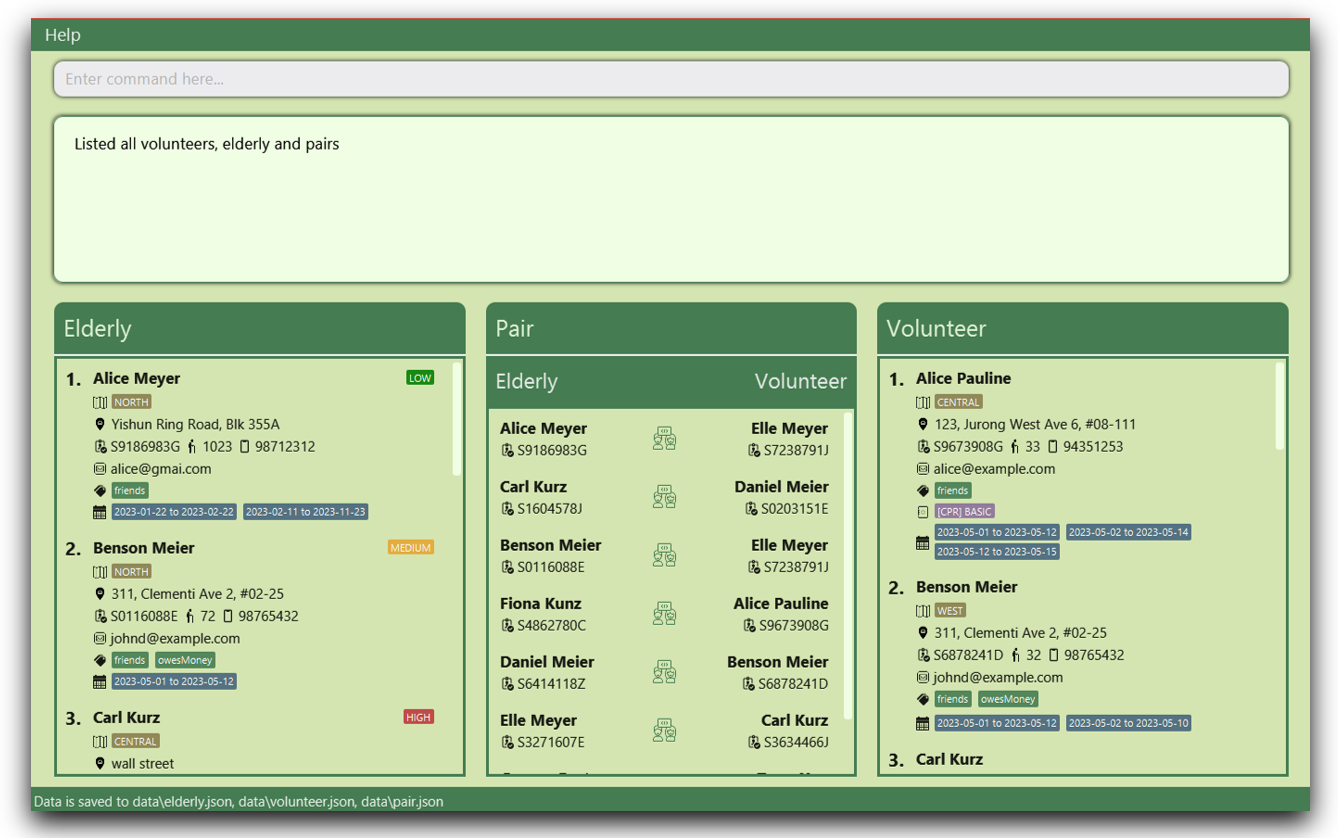
Task: Click MEDIUM risk badge on Benson Meier
Action: [x=411, y=548]
